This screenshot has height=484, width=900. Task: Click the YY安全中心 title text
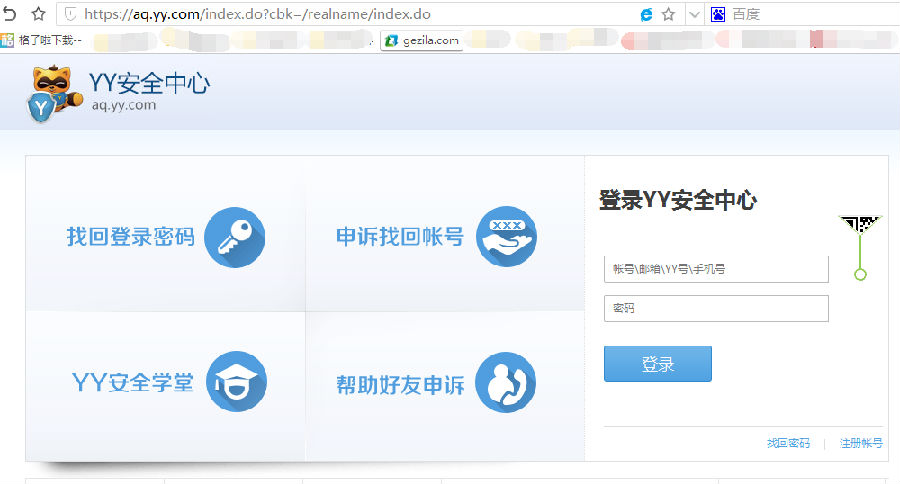coord(149,83)
